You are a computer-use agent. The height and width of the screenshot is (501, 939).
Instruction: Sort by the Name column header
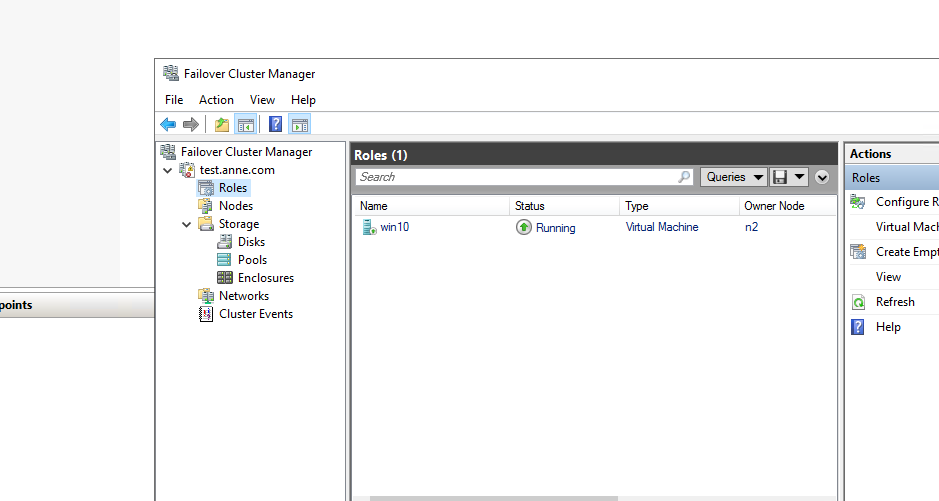431,206
